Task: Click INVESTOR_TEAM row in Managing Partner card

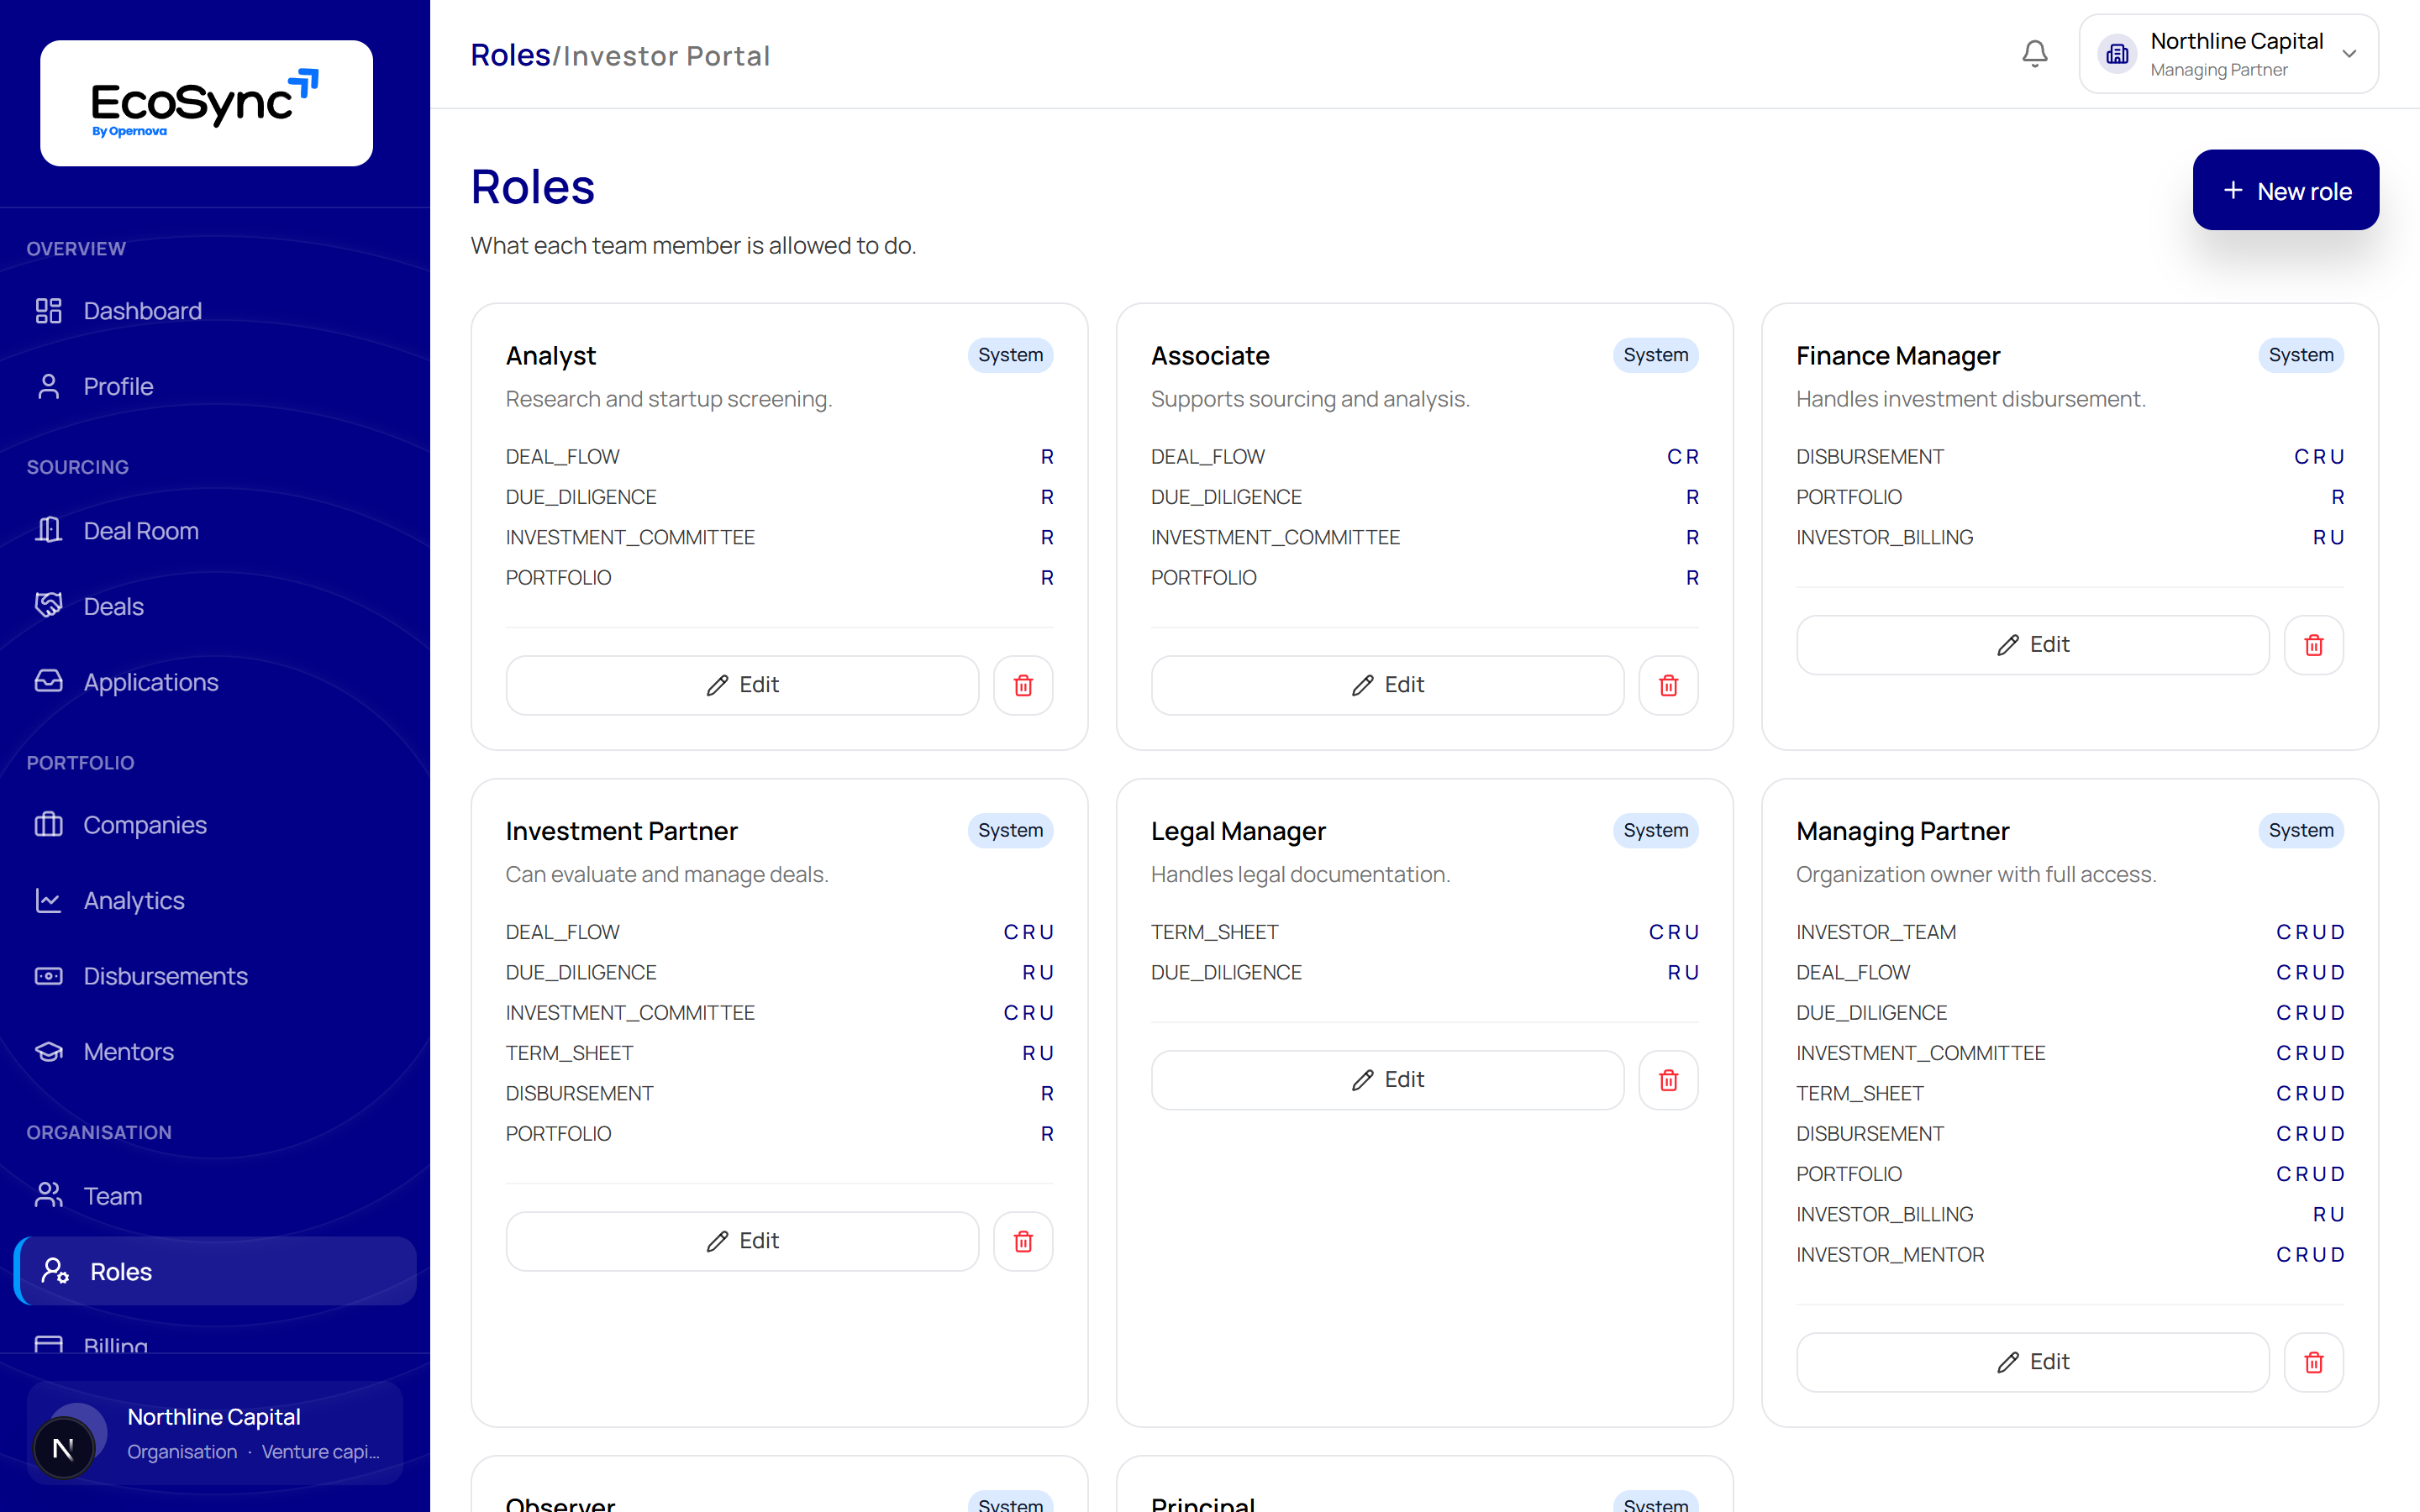Action: pyautogui.click(x=2069, y=932)
